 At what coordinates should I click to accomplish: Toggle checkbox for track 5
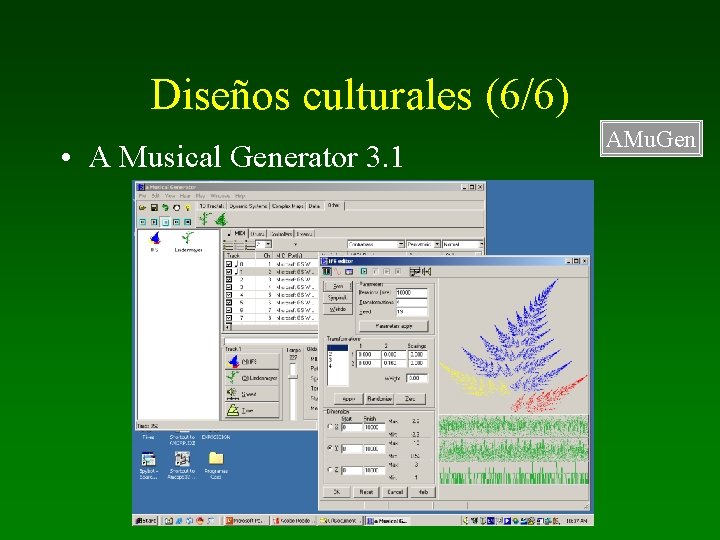tap(229, 303)
